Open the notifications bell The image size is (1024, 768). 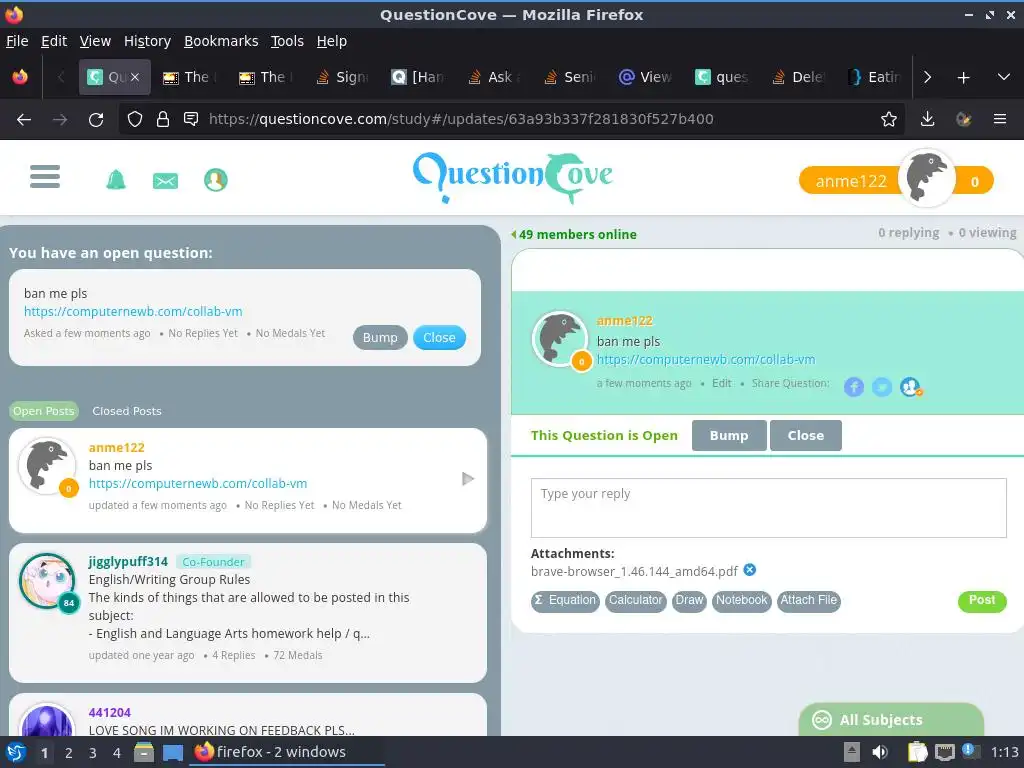click(x=116, y=179)
